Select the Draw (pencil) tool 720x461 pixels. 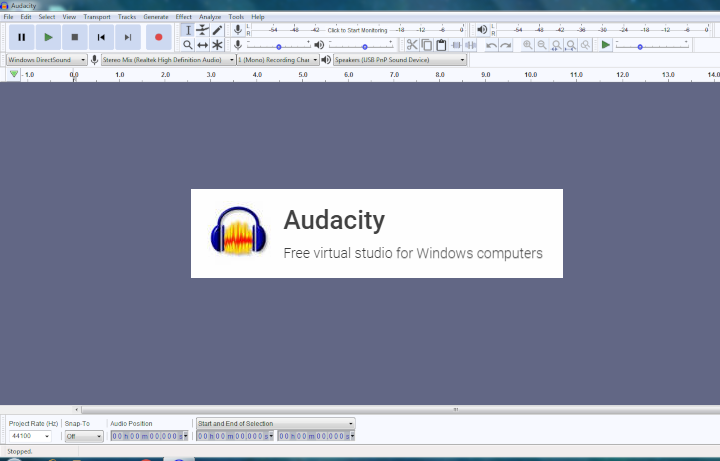(217, 30)
